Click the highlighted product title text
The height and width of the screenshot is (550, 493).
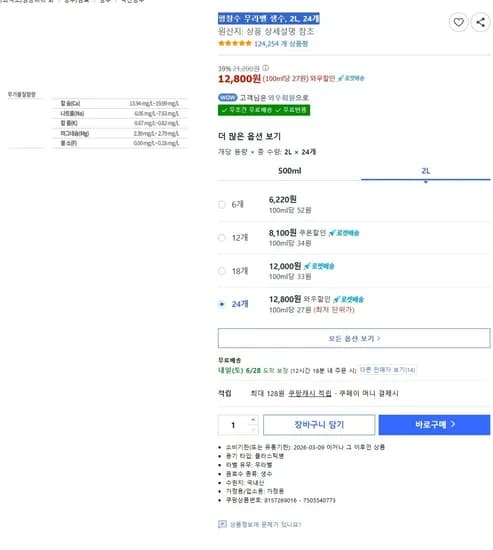tap(269, 19)
